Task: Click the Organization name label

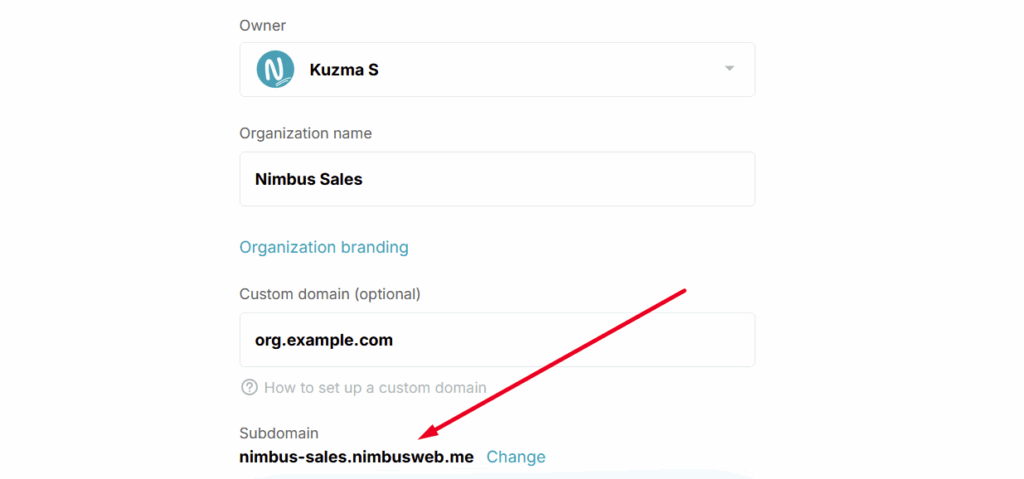Action: (306, 133)
